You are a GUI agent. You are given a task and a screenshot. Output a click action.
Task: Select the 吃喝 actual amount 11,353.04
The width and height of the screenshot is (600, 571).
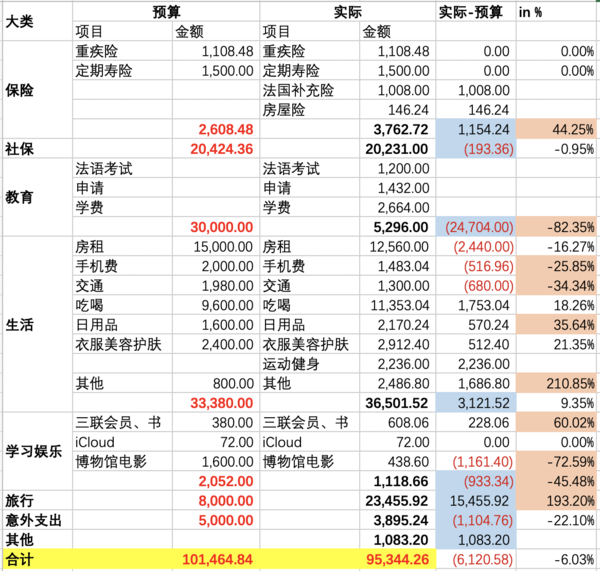[x=398, y=305]
